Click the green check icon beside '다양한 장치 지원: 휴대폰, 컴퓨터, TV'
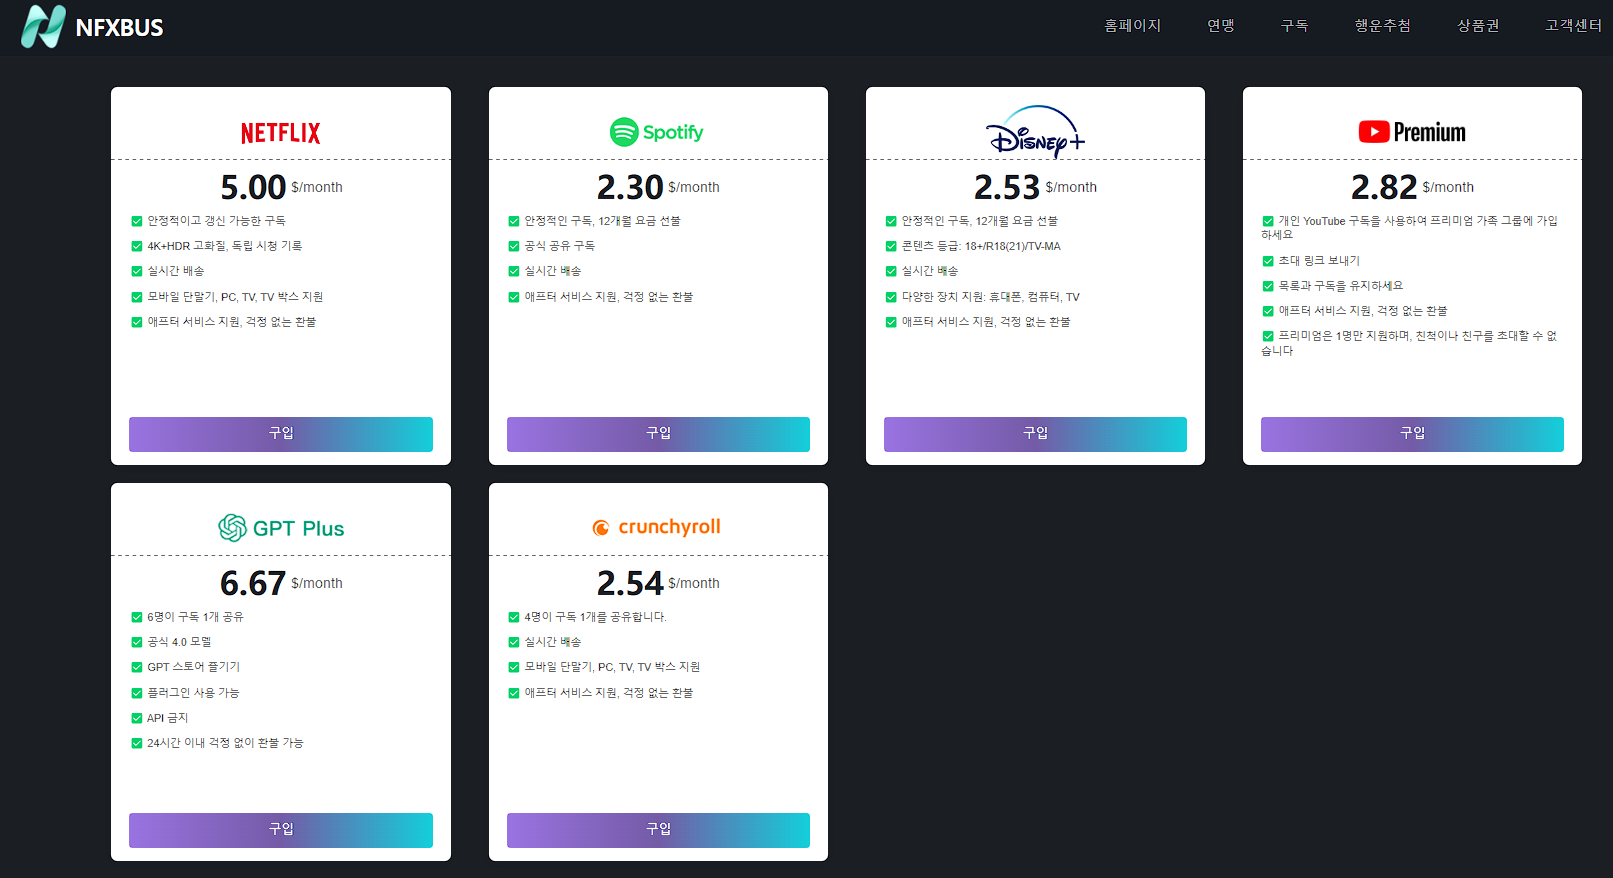 click(891, 297)
